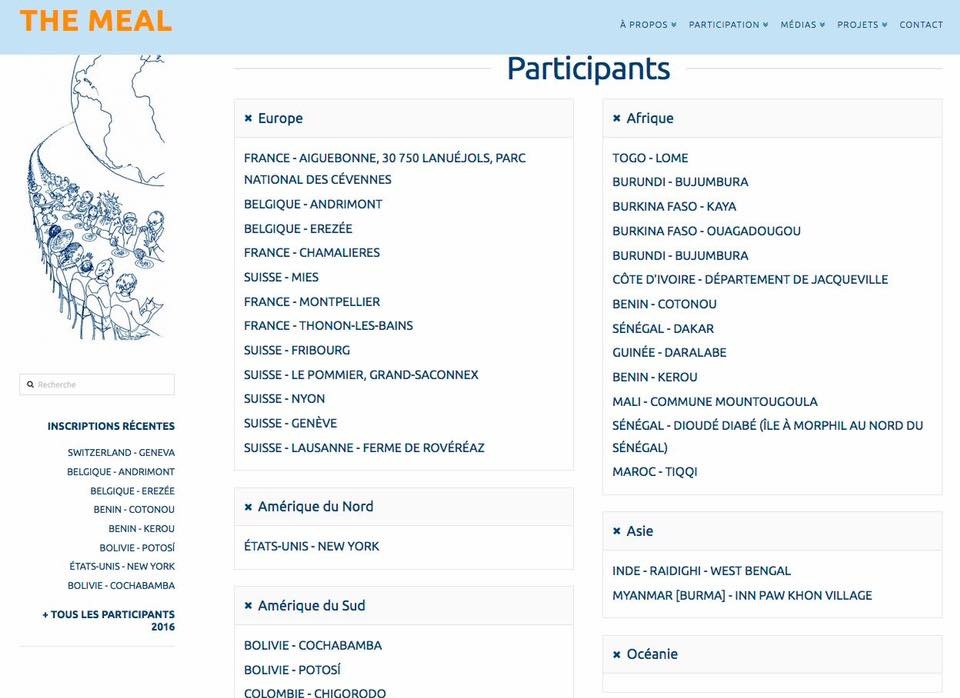Open Europe list entry Belgique - Erezée
This screenshot has height=698, width=960.
tap(298, 228)
